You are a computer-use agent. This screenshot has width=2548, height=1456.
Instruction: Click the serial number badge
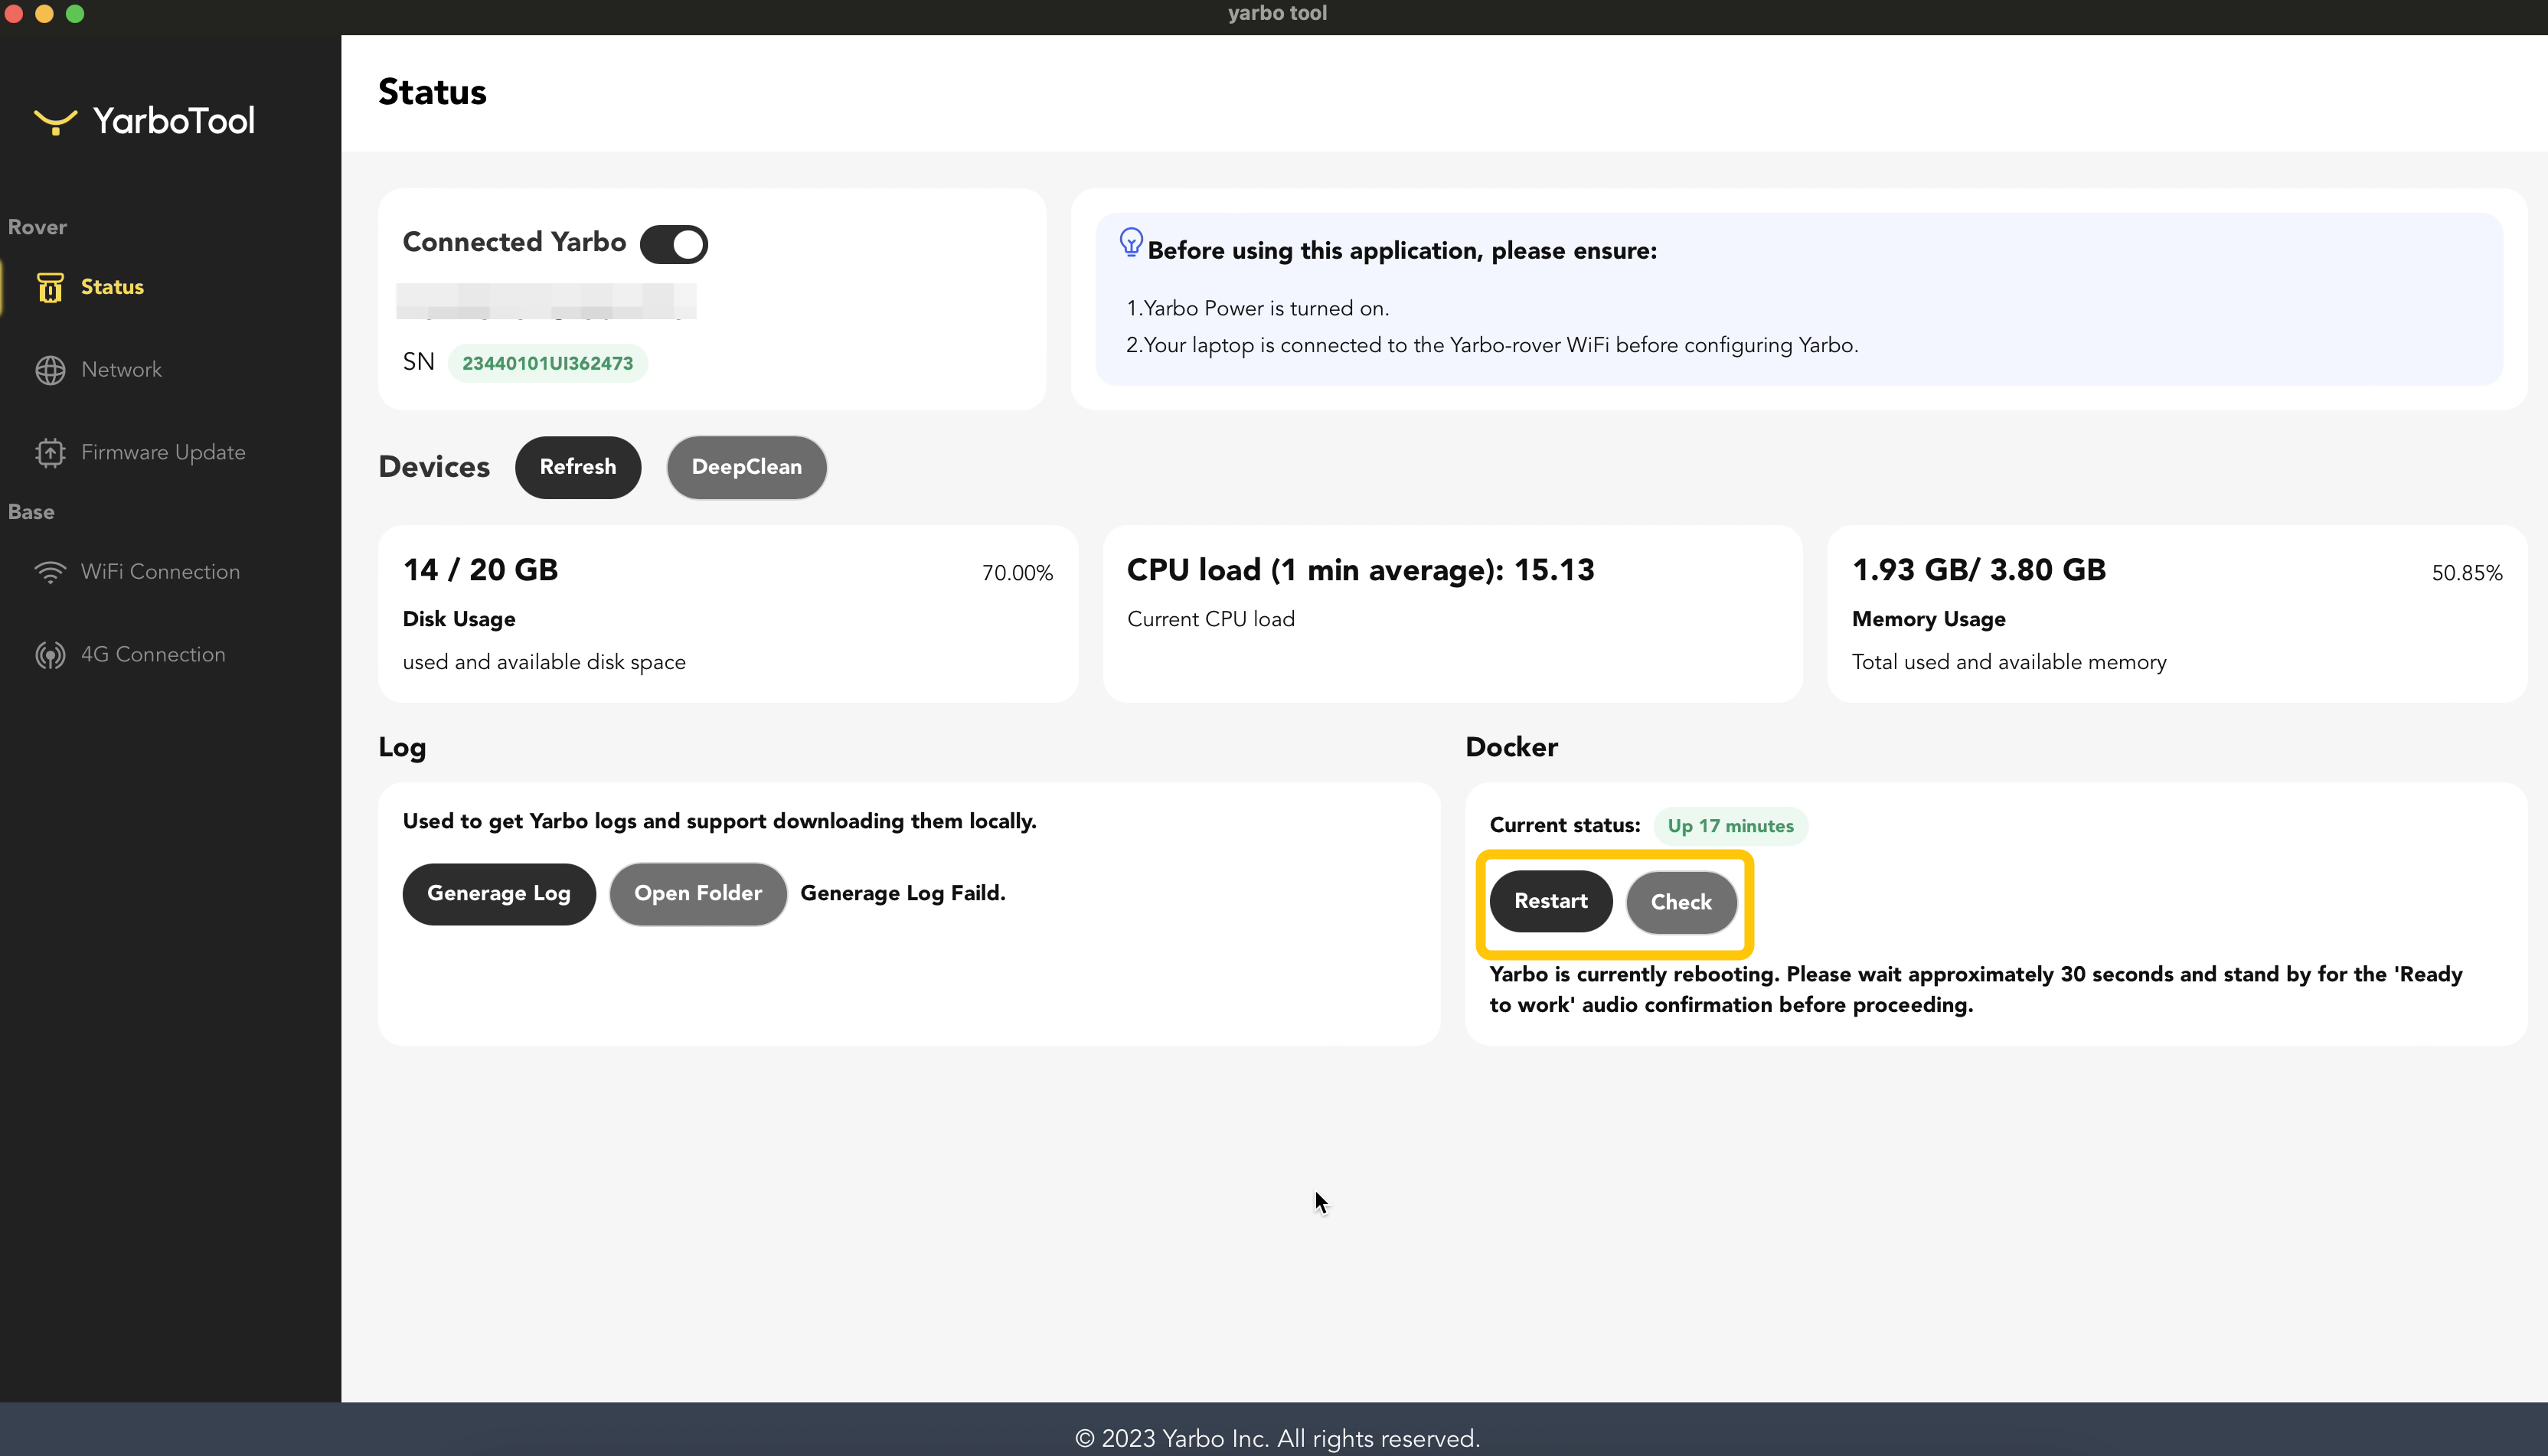pyautogui.click(x=547, y=363)
